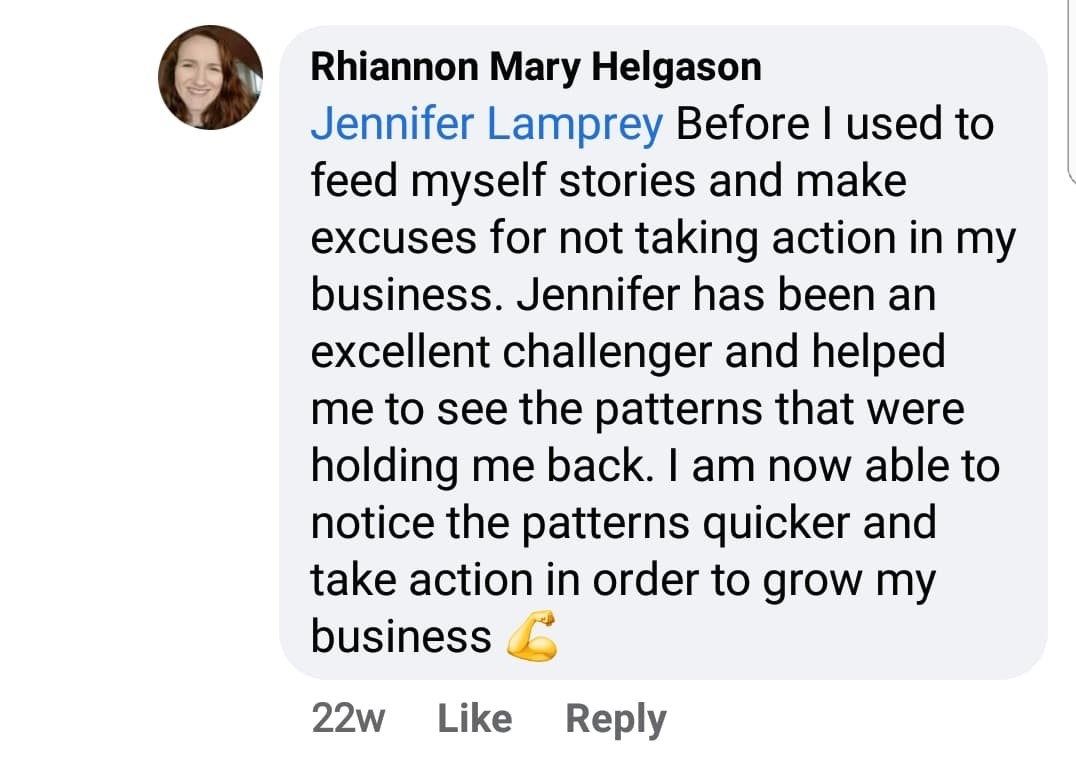The image size is (1076, 761).
Task: Click "Helgason" in the commenter's bold name
Action: coord(677,68)
